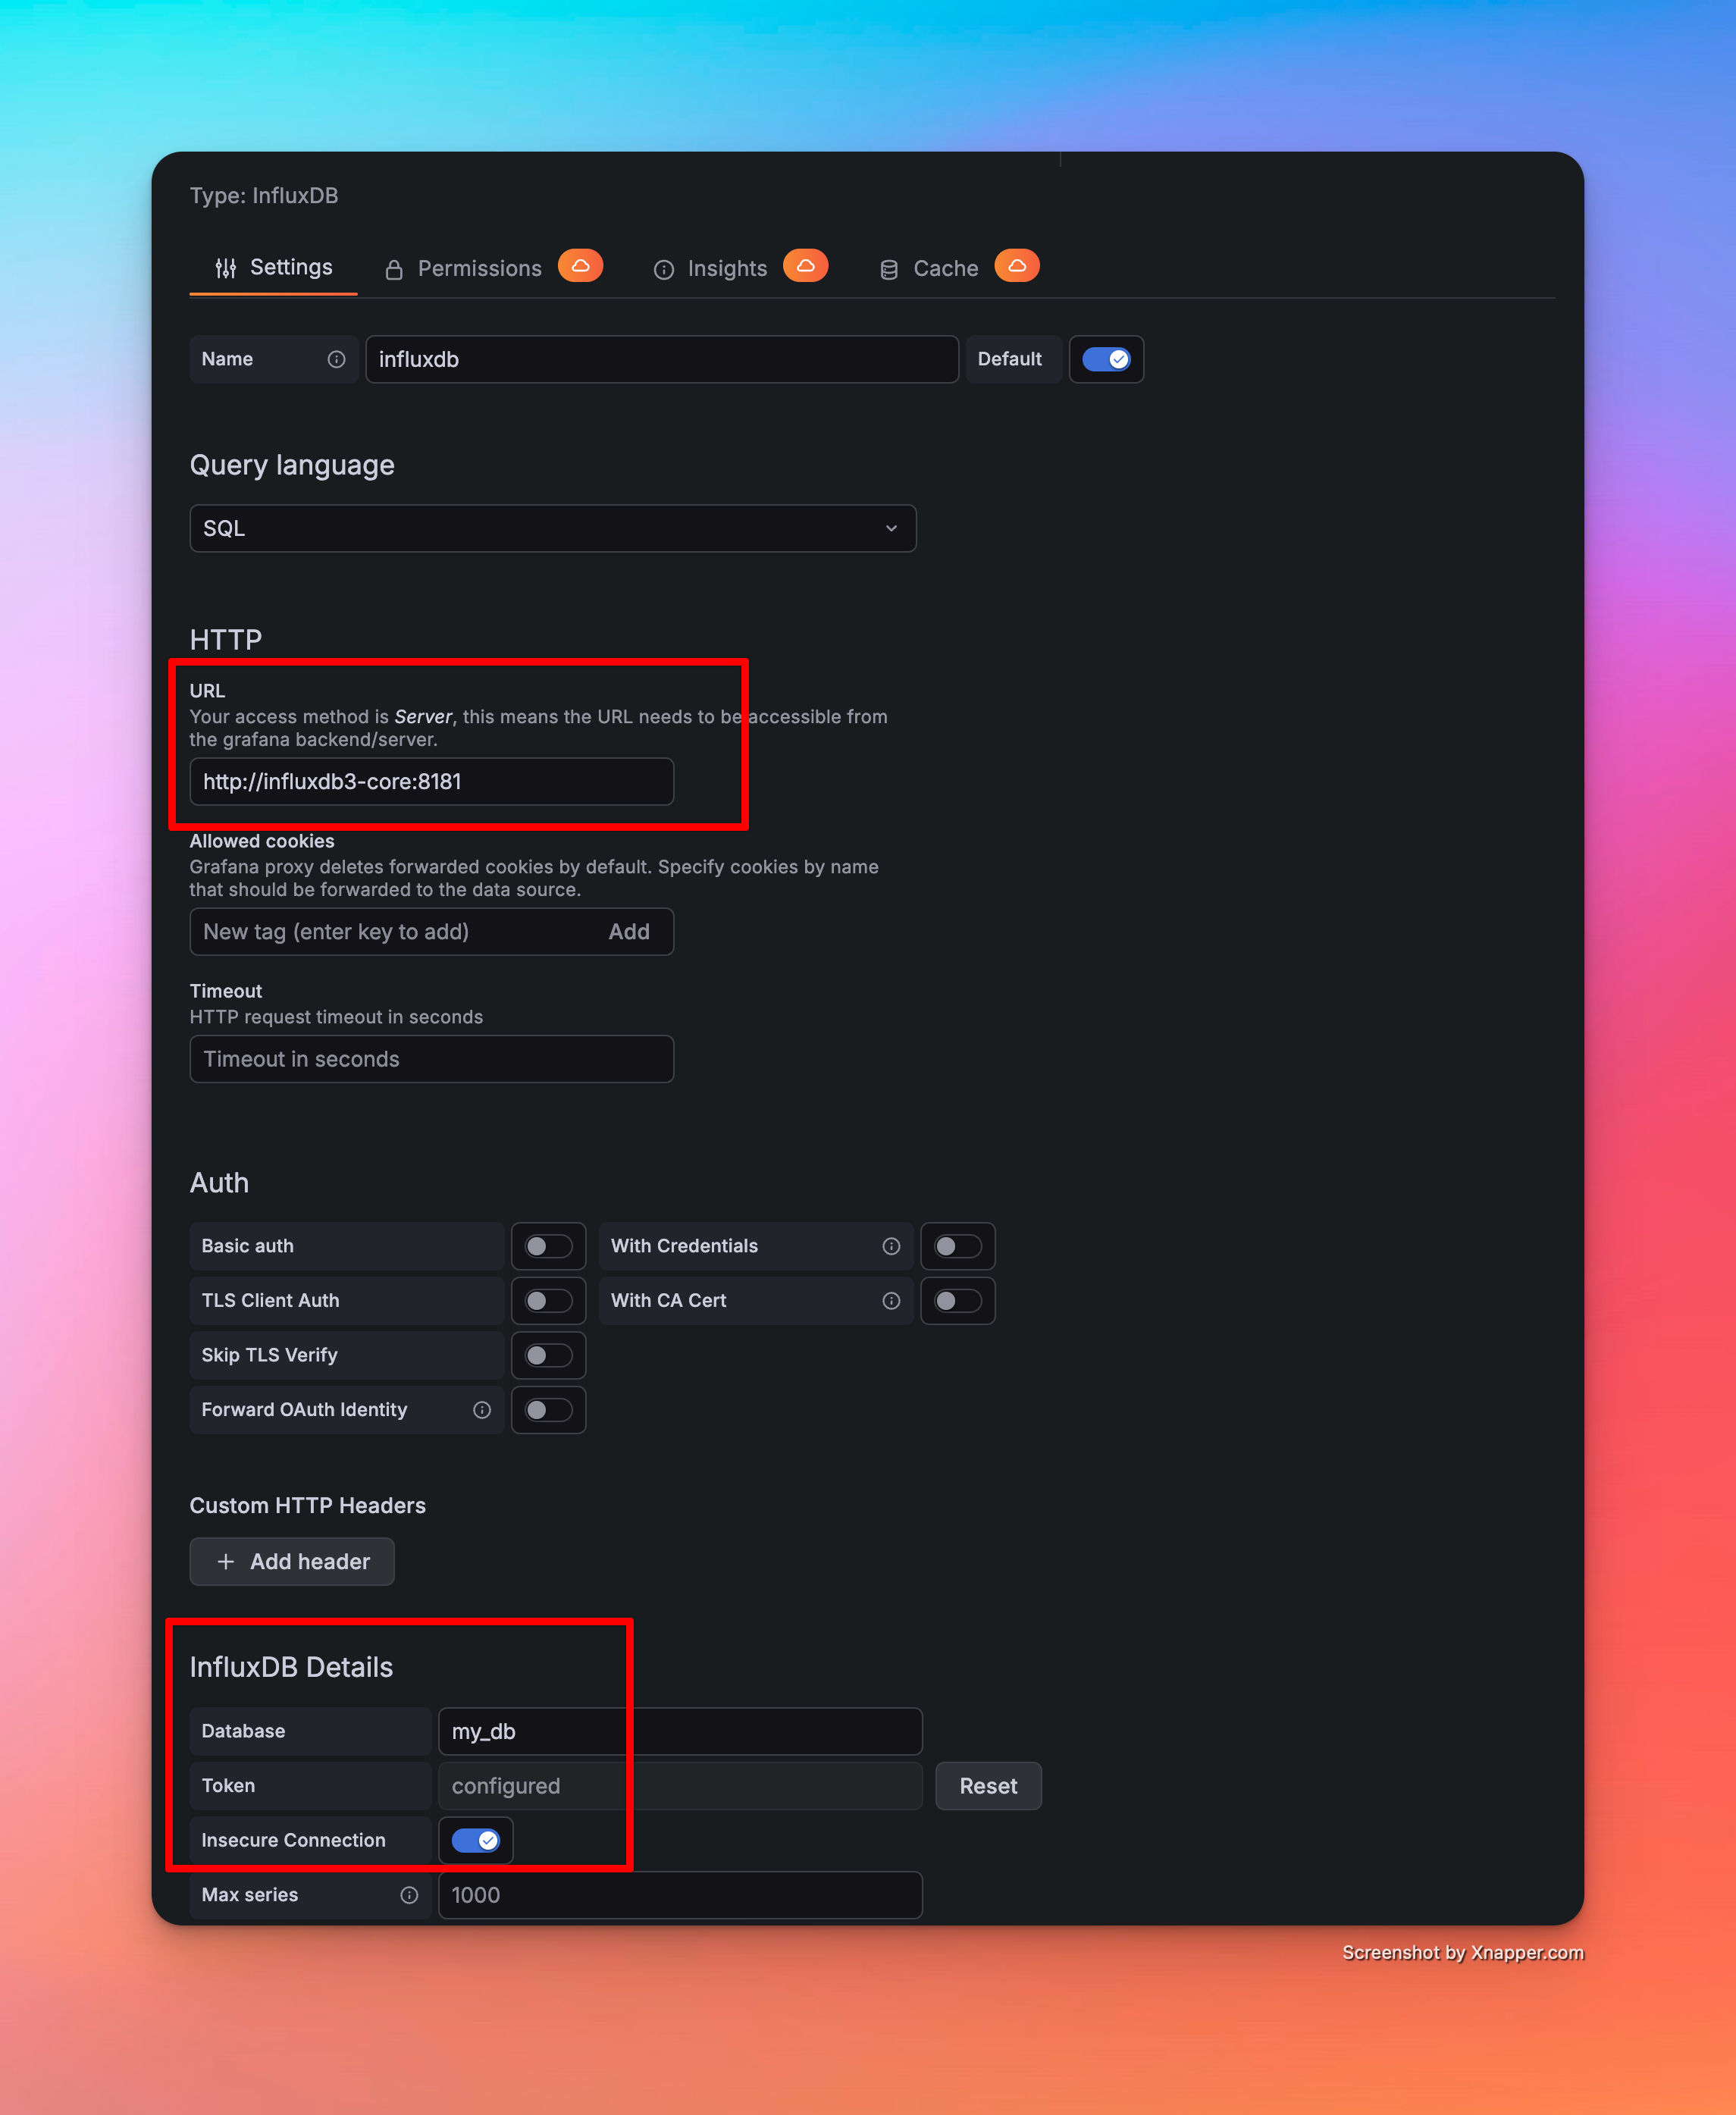Turn on Skip TLS Verify
Image resolution: width=1736 pixels, height=2115 pixels.
[548, 1355]
